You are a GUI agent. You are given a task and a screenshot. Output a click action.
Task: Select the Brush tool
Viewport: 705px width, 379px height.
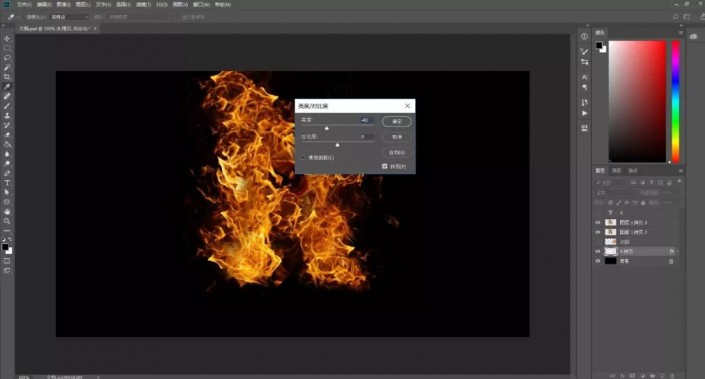click(x=7, y=106)
